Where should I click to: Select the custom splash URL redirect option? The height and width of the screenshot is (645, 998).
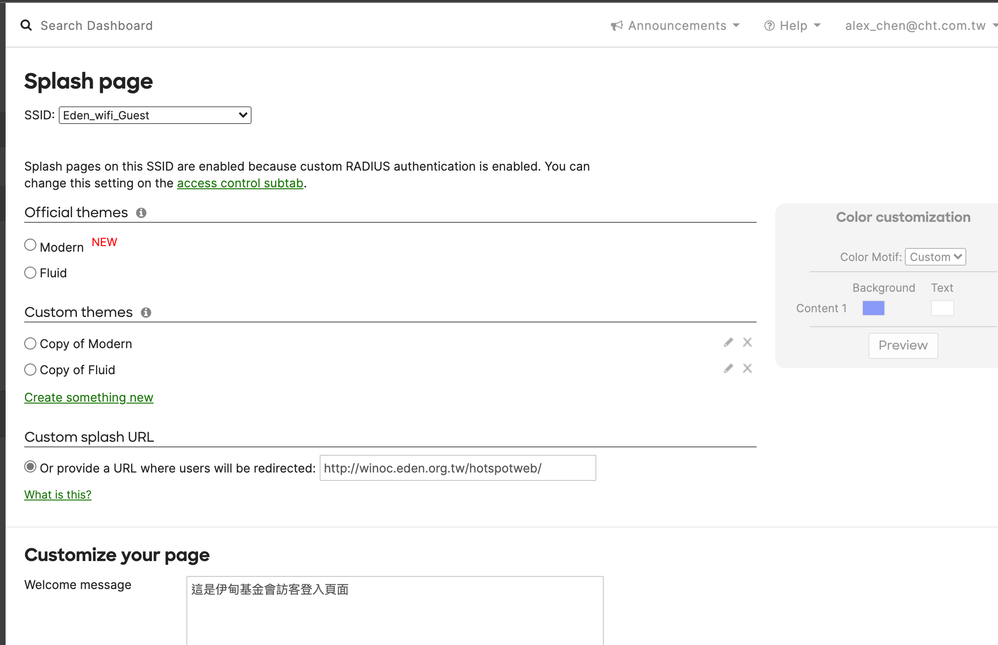(x=29, y=467)
